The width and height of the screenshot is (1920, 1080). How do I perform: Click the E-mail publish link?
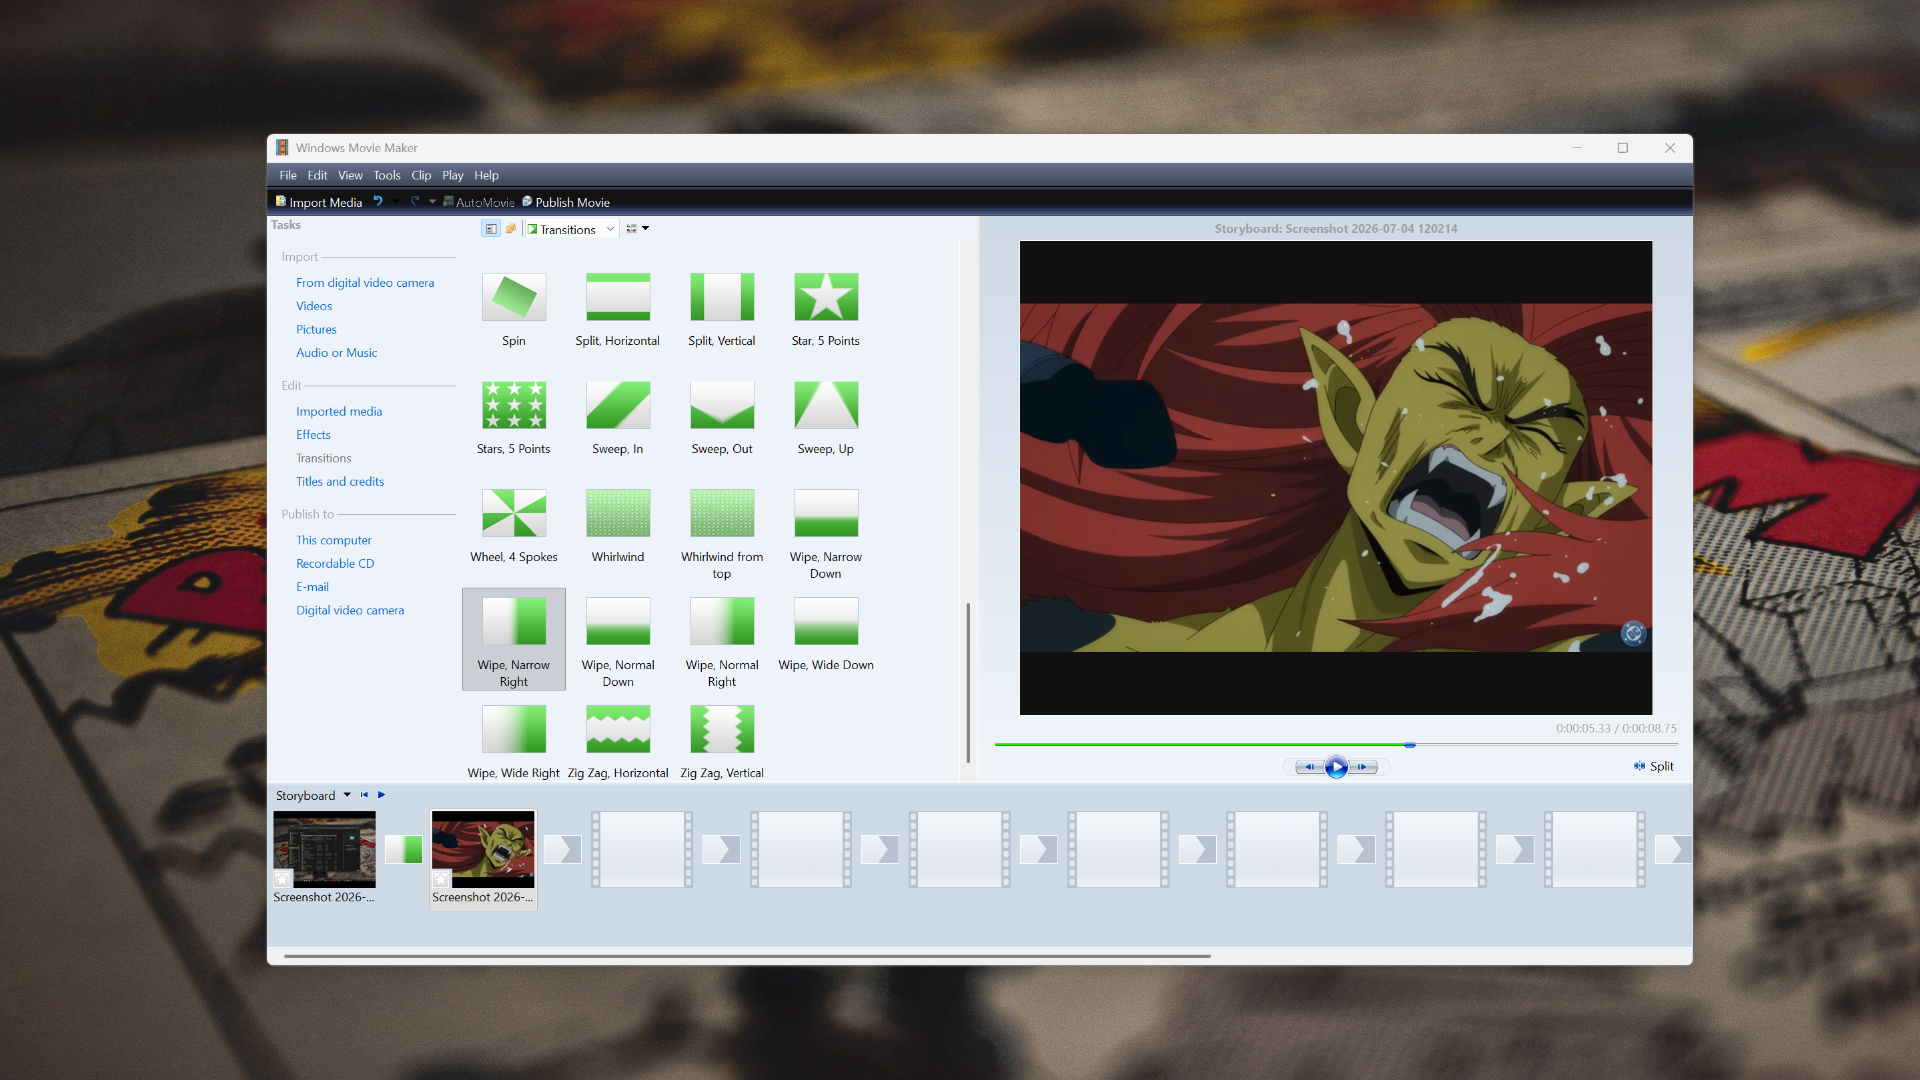pos(312,587)
